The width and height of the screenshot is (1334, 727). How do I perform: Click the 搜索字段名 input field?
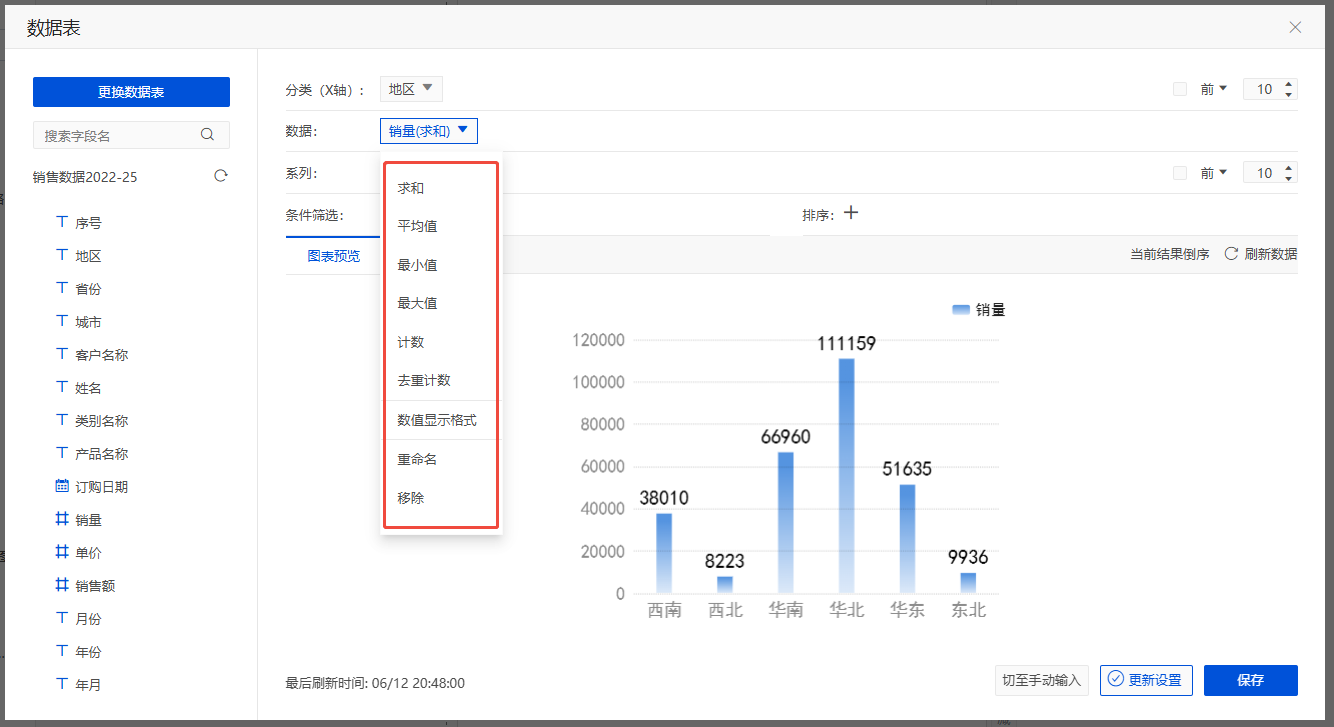[131, 135]
